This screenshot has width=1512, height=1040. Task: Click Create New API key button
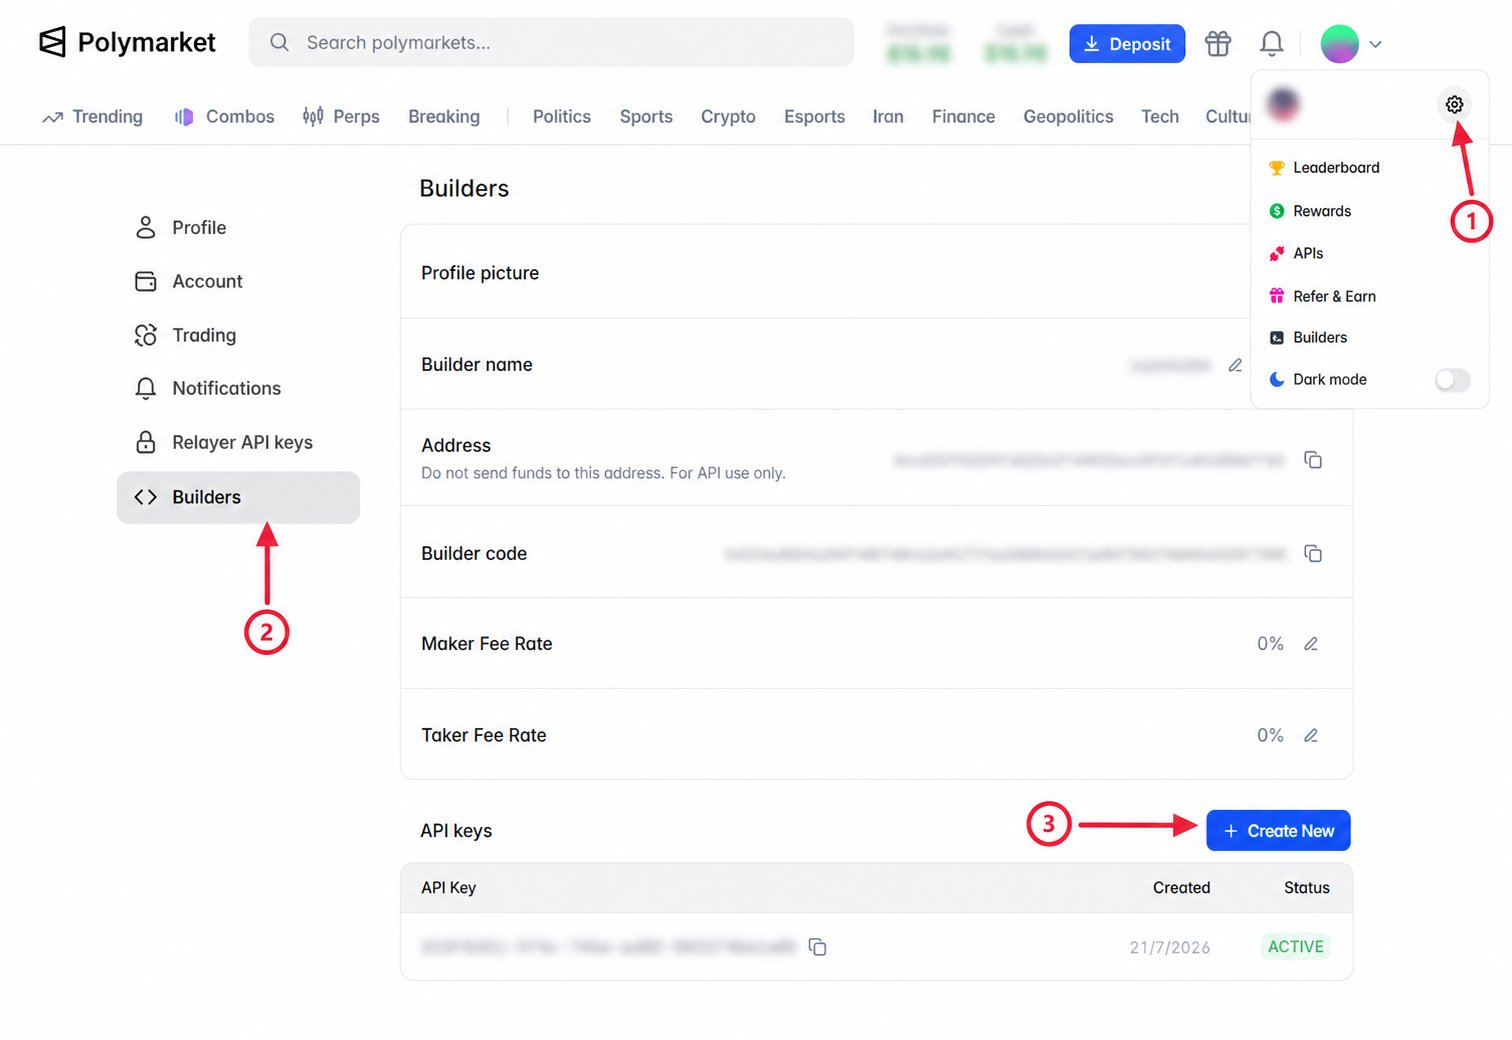[x=1278, y=831]
